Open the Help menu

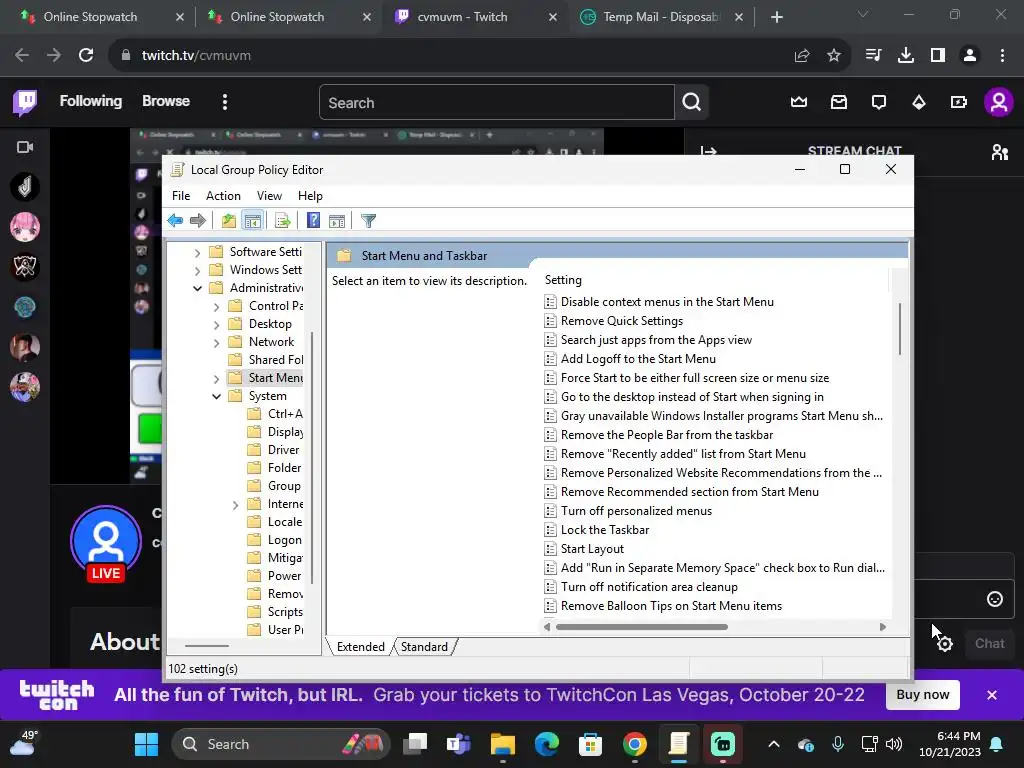pyautogui.click(x=310, y=196)
